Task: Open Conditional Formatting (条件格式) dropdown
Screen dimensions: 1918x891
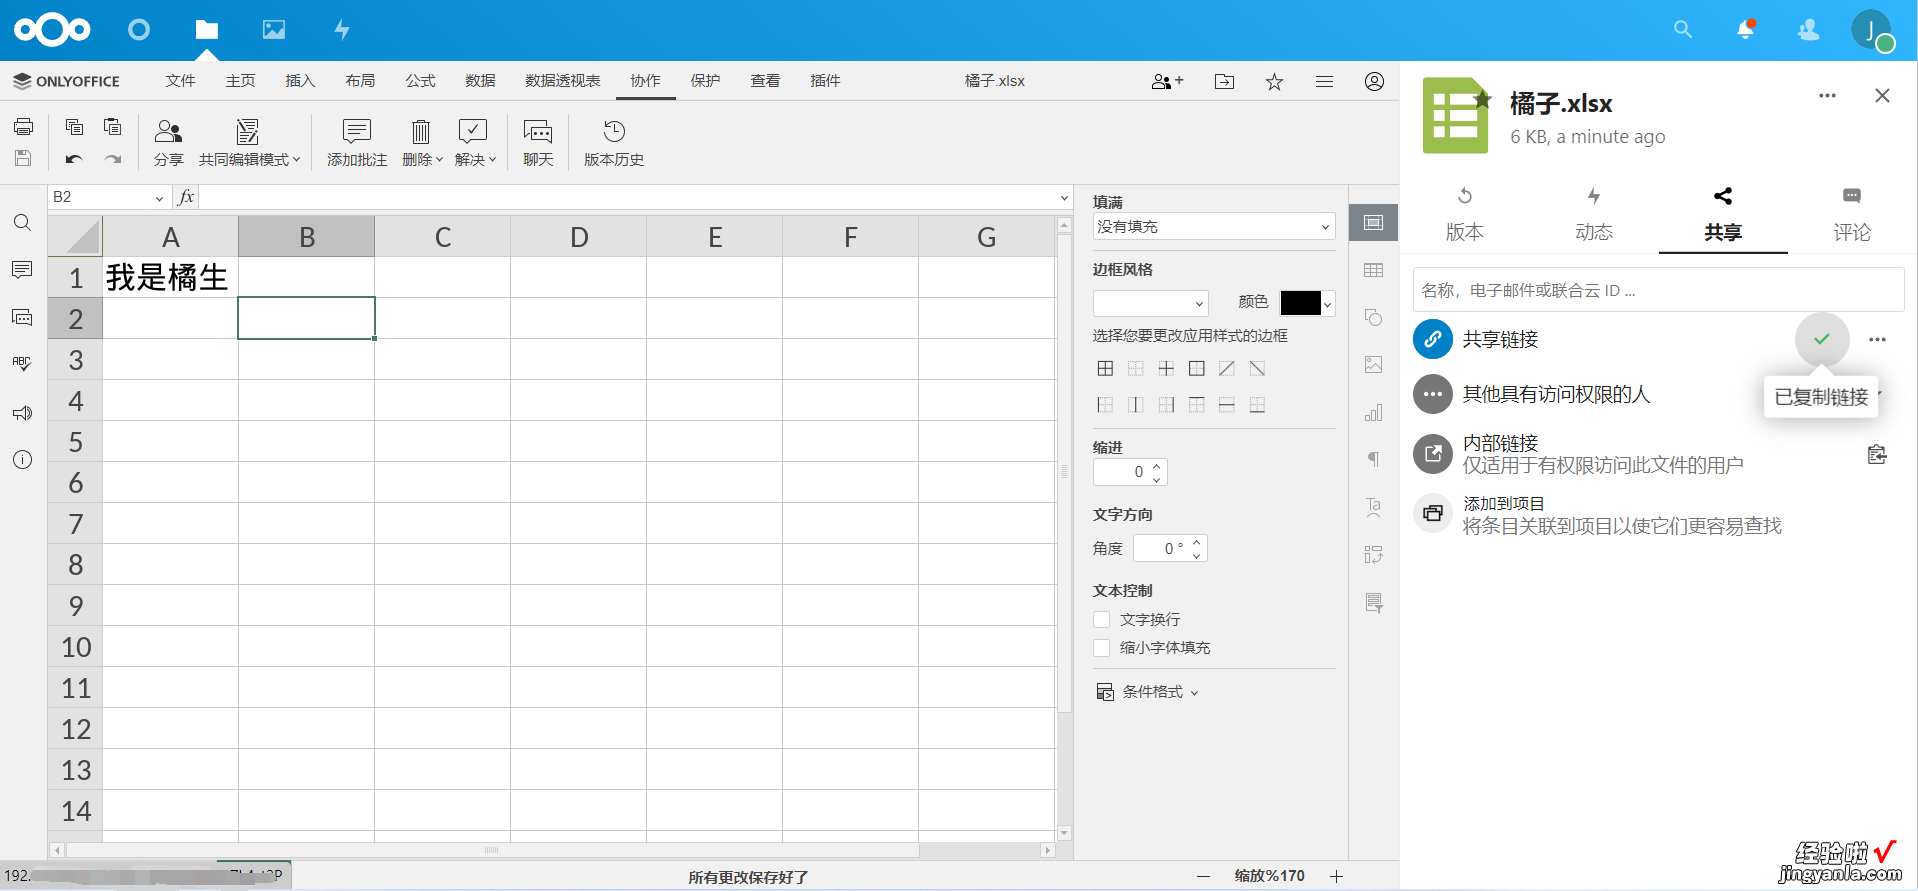Action: 1148,692
